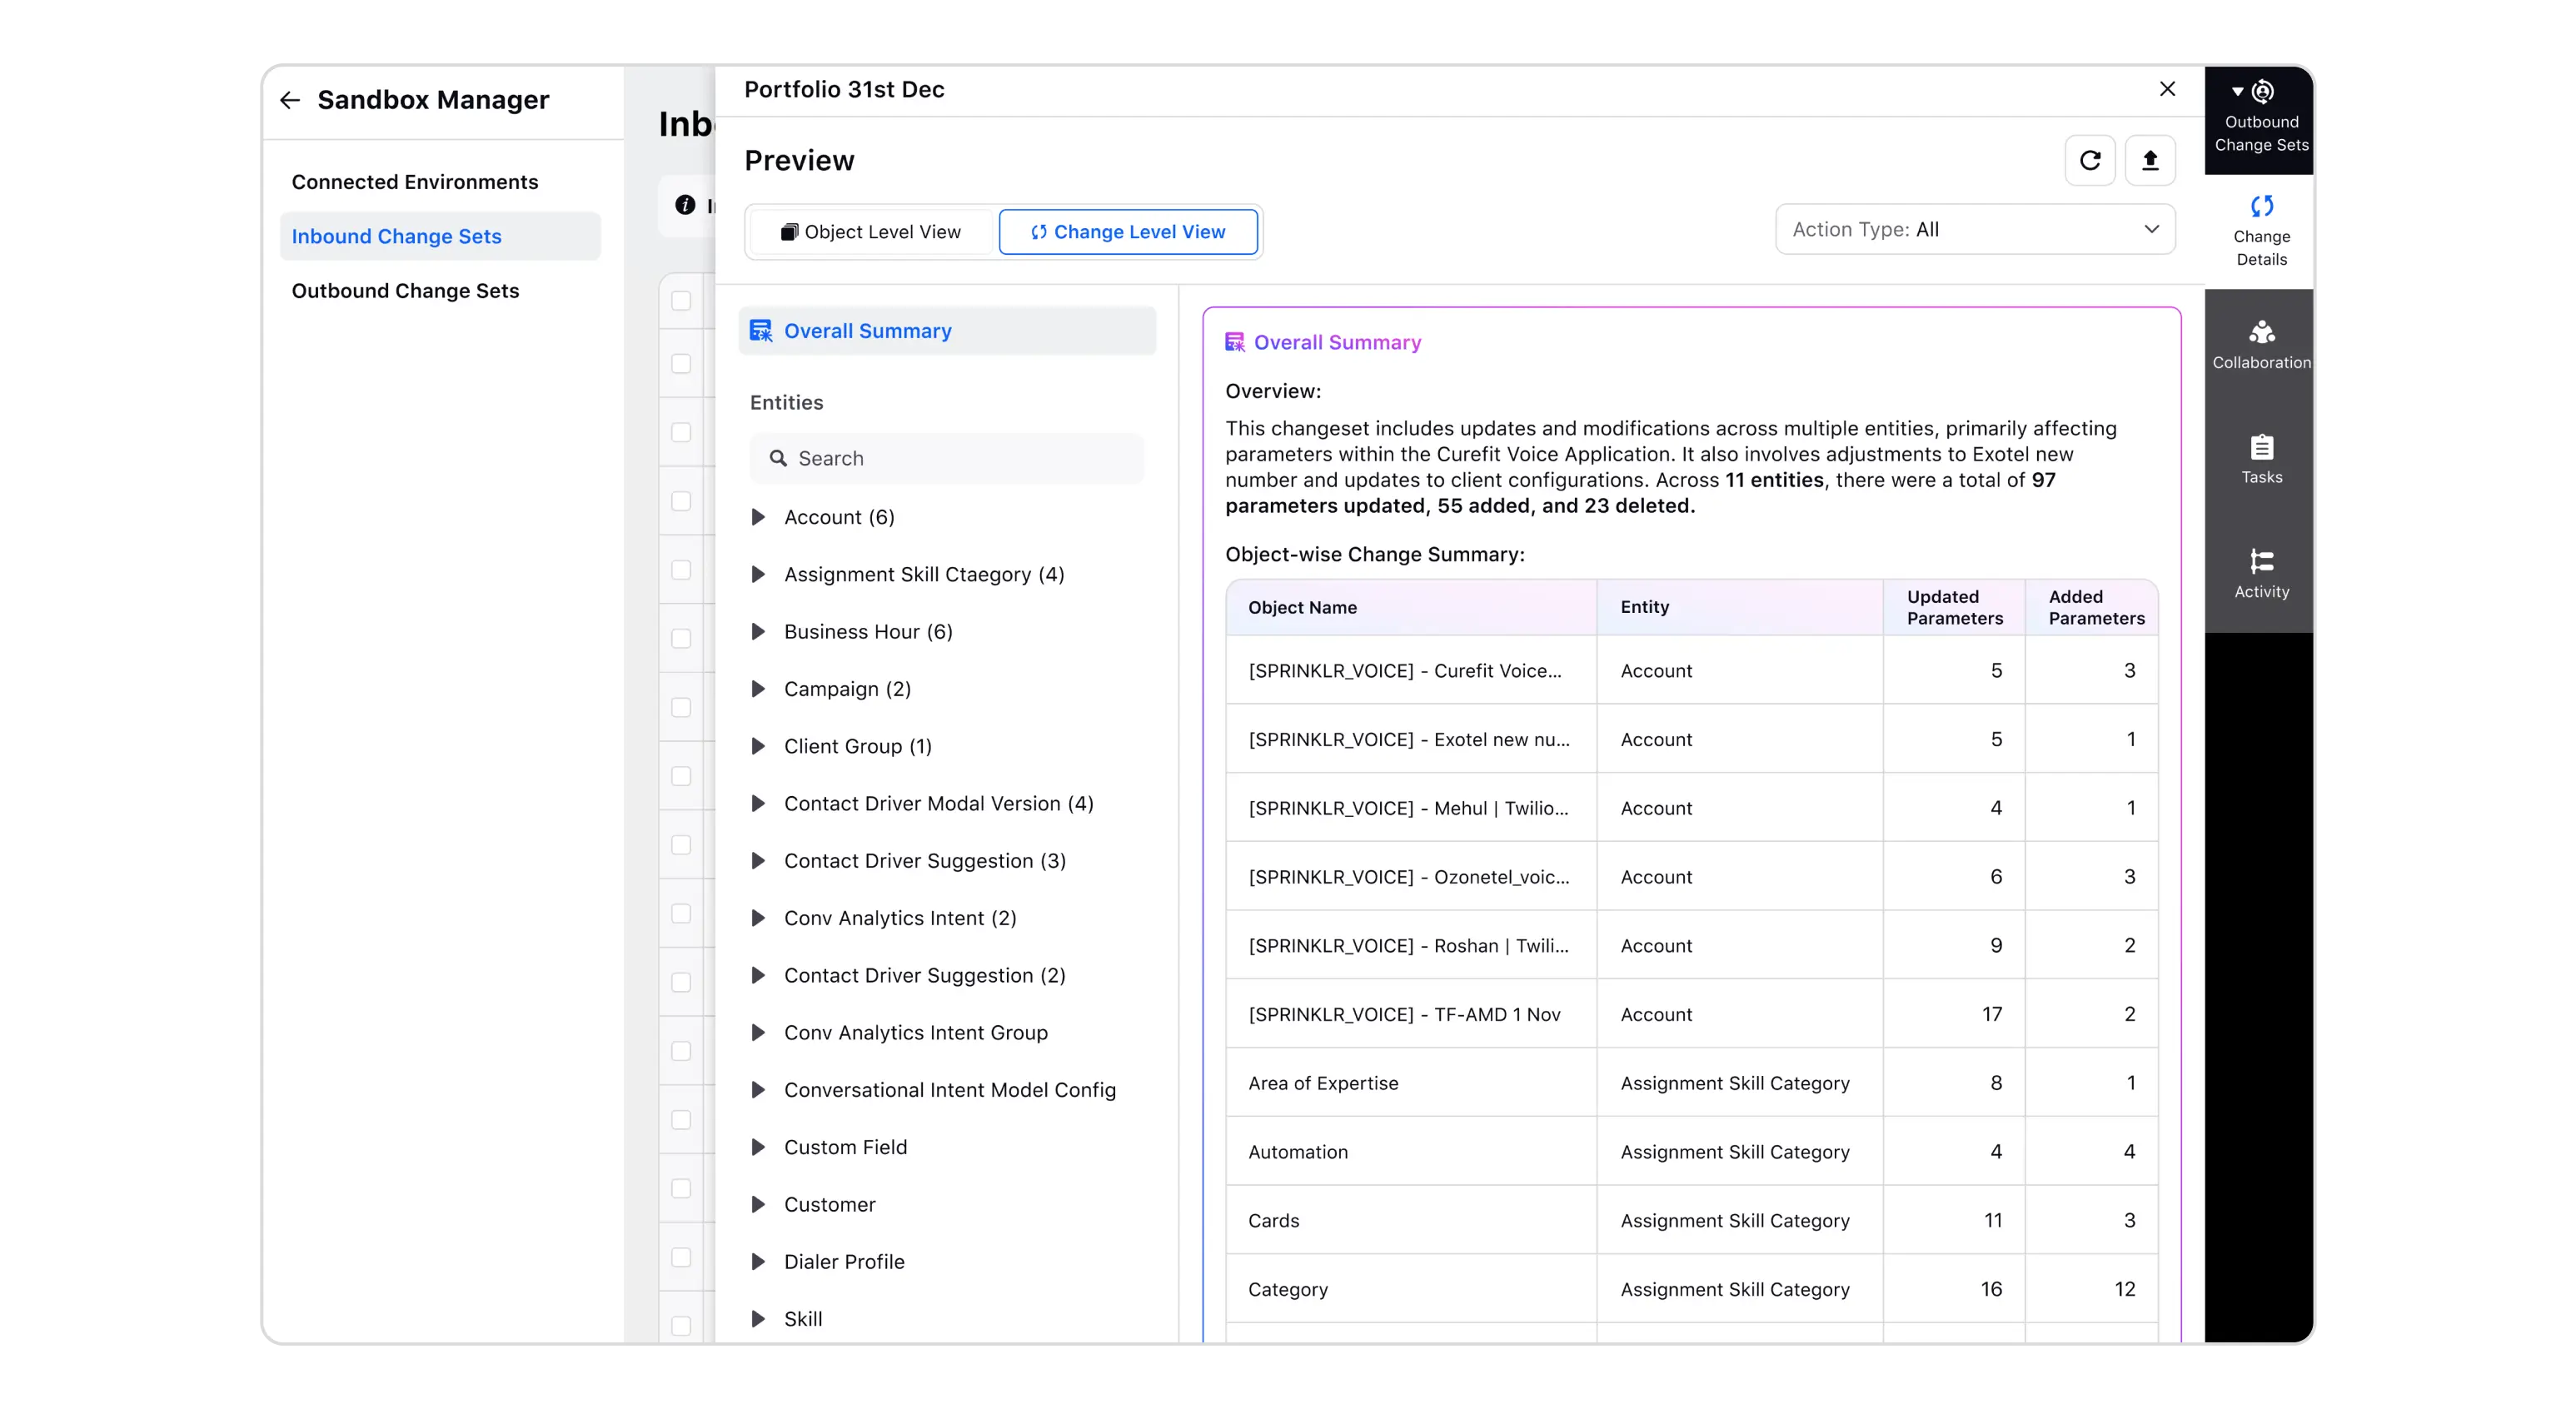This screenshot has height=1409, width=2576.
Task: Expand the Account (6) entity group
Action: [x=758, y=517]
